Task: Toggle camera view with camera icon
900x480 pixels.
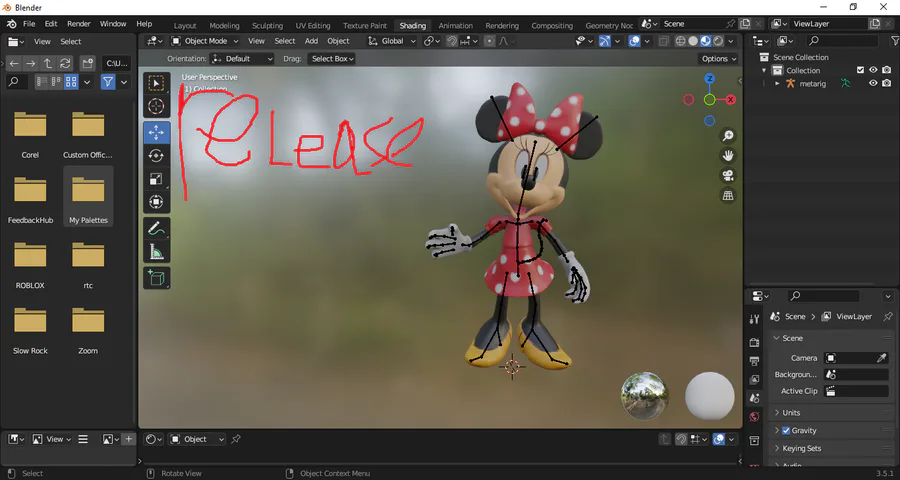Action: pyautogui.click(x=728, y=175)
